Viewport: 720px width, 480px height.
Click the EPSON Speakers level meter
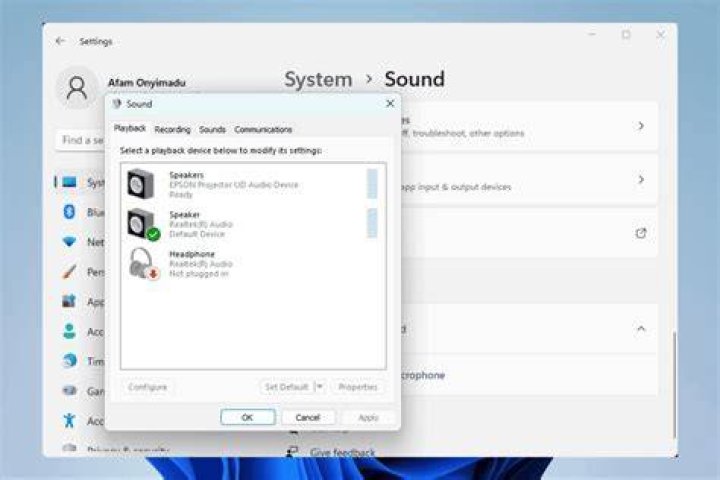coord(372,184)
